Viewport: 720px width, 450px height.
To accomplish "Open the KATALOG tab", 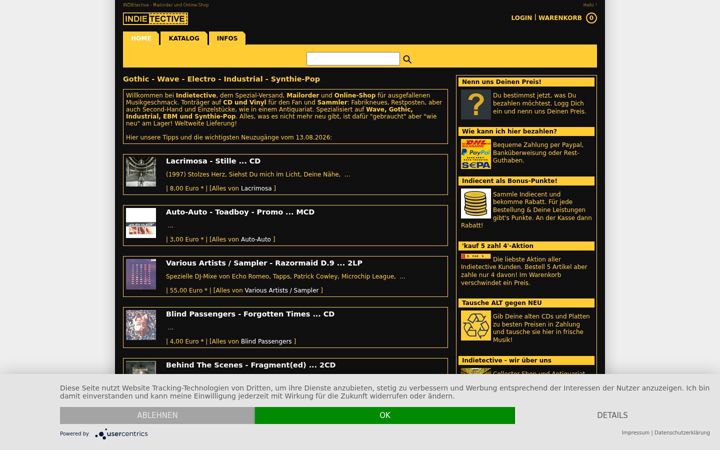I will pos(184,38).
